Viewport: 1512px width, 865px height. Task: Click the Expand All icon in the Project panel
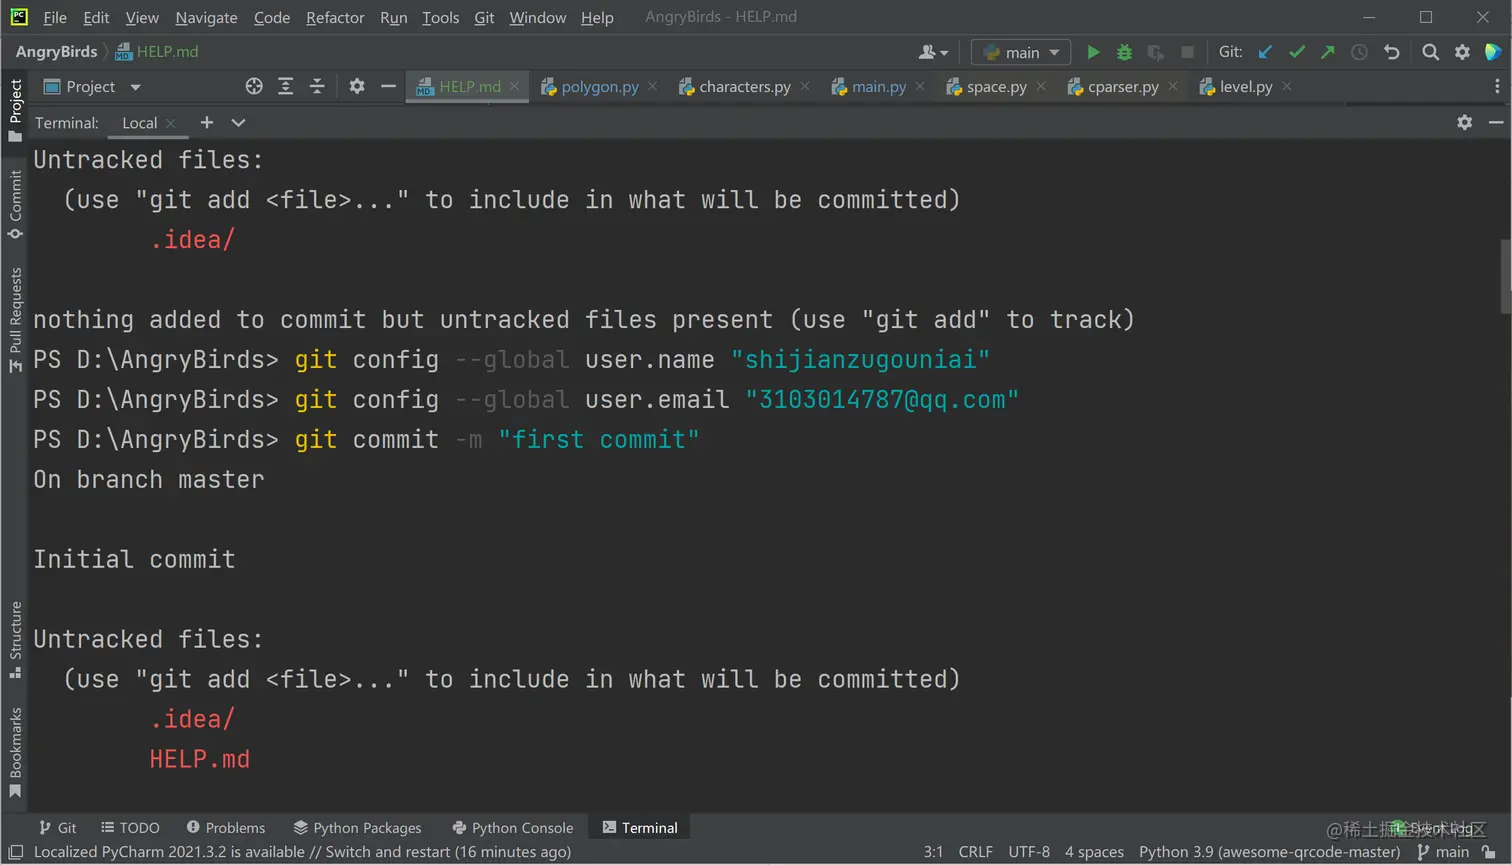tap(286, 87)
